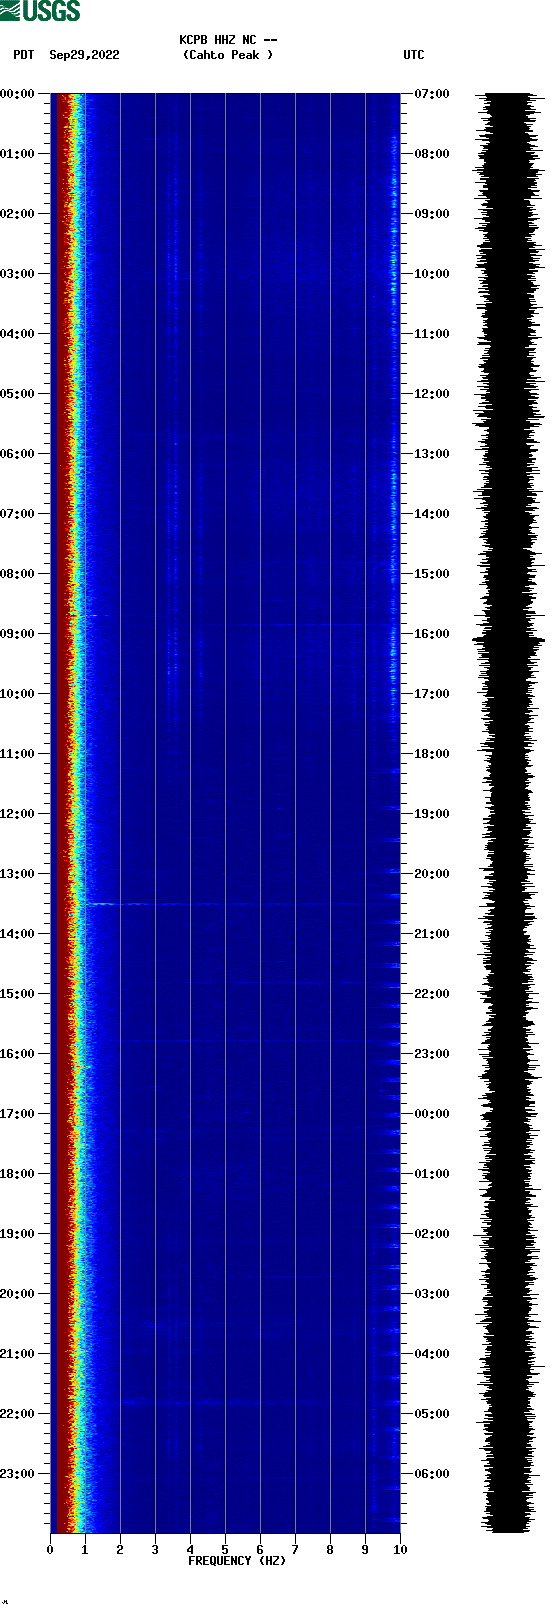Image resolution: width=552 pixels, height=1613 pixels.
Task: Click the 13:00 UTC time label
Action: point(432,454)
